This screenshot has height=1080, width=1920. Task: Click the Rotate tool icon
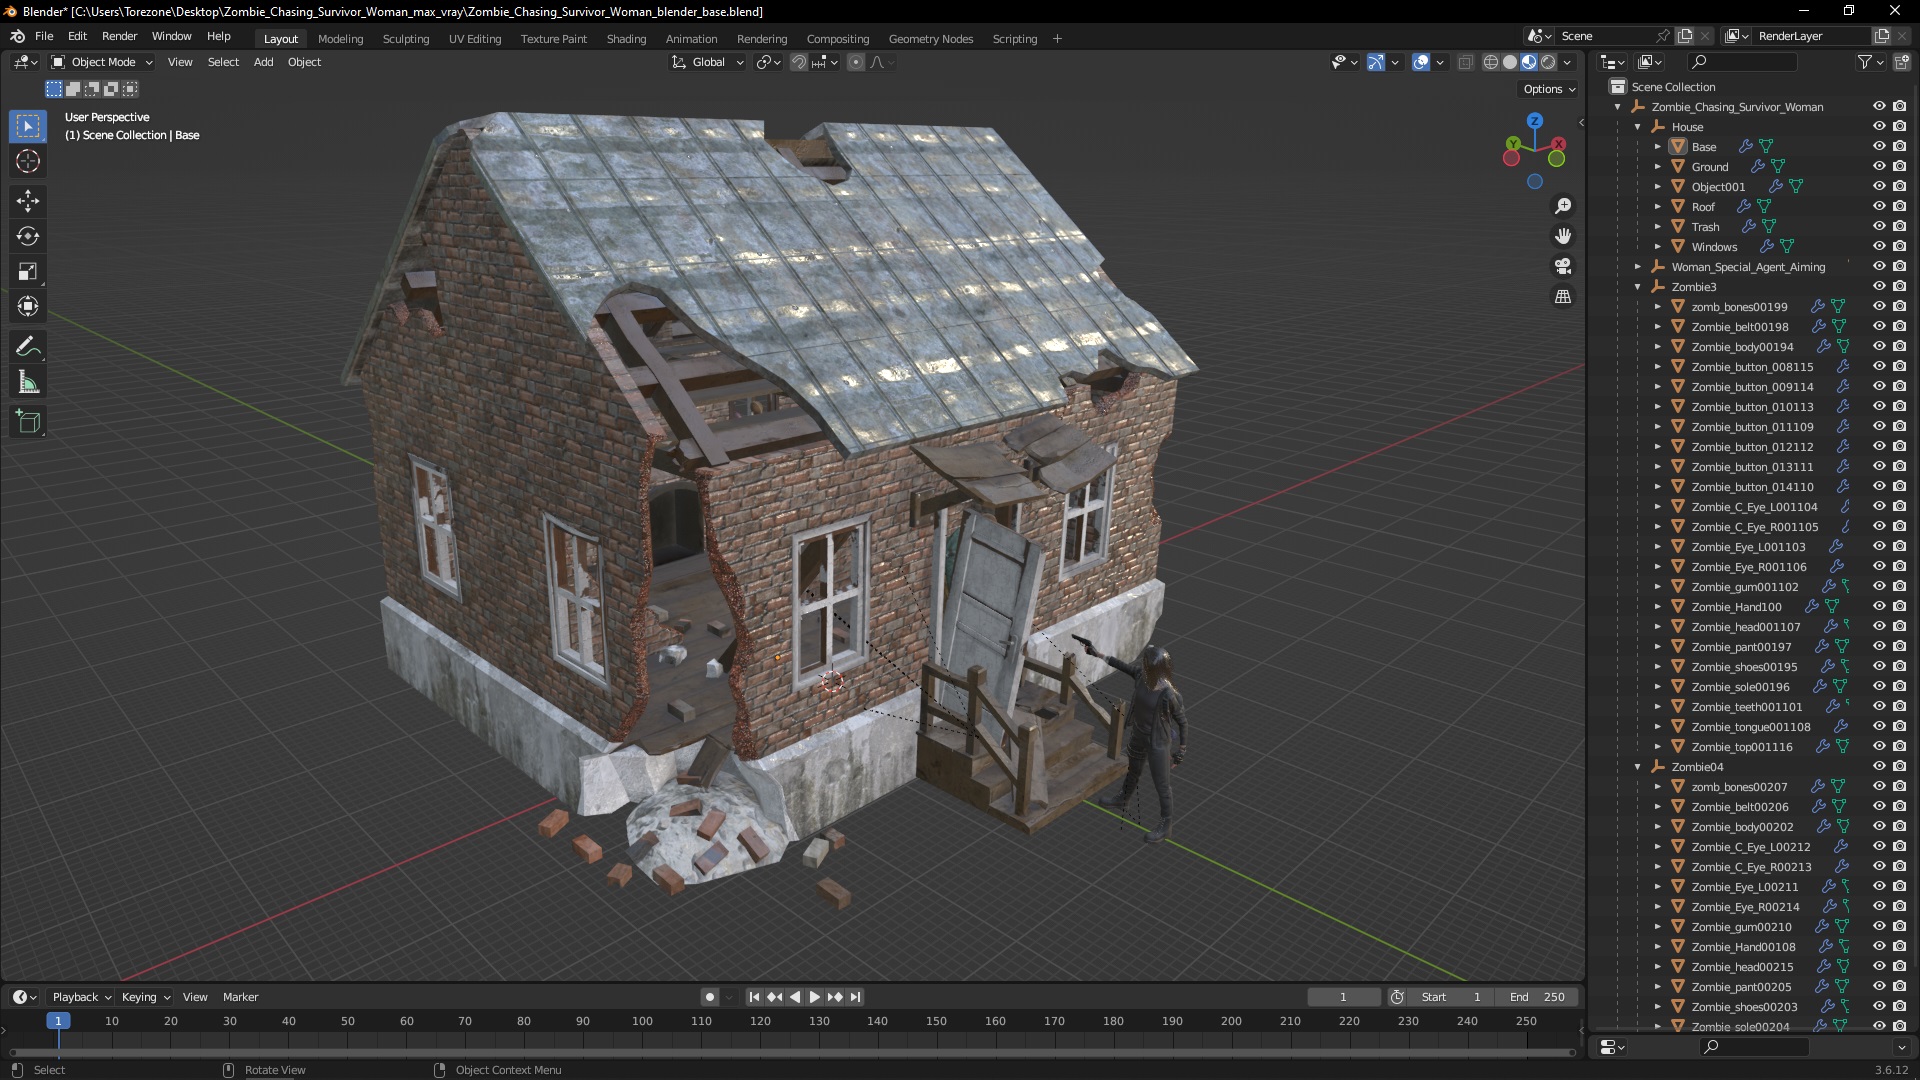tap(29, 235)
